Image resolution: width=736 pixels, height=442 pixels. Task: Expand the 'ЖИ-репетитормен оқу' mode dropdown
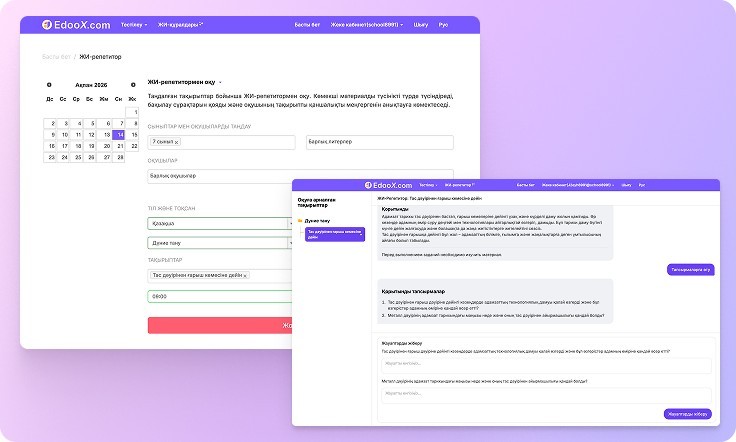[184, 82]
